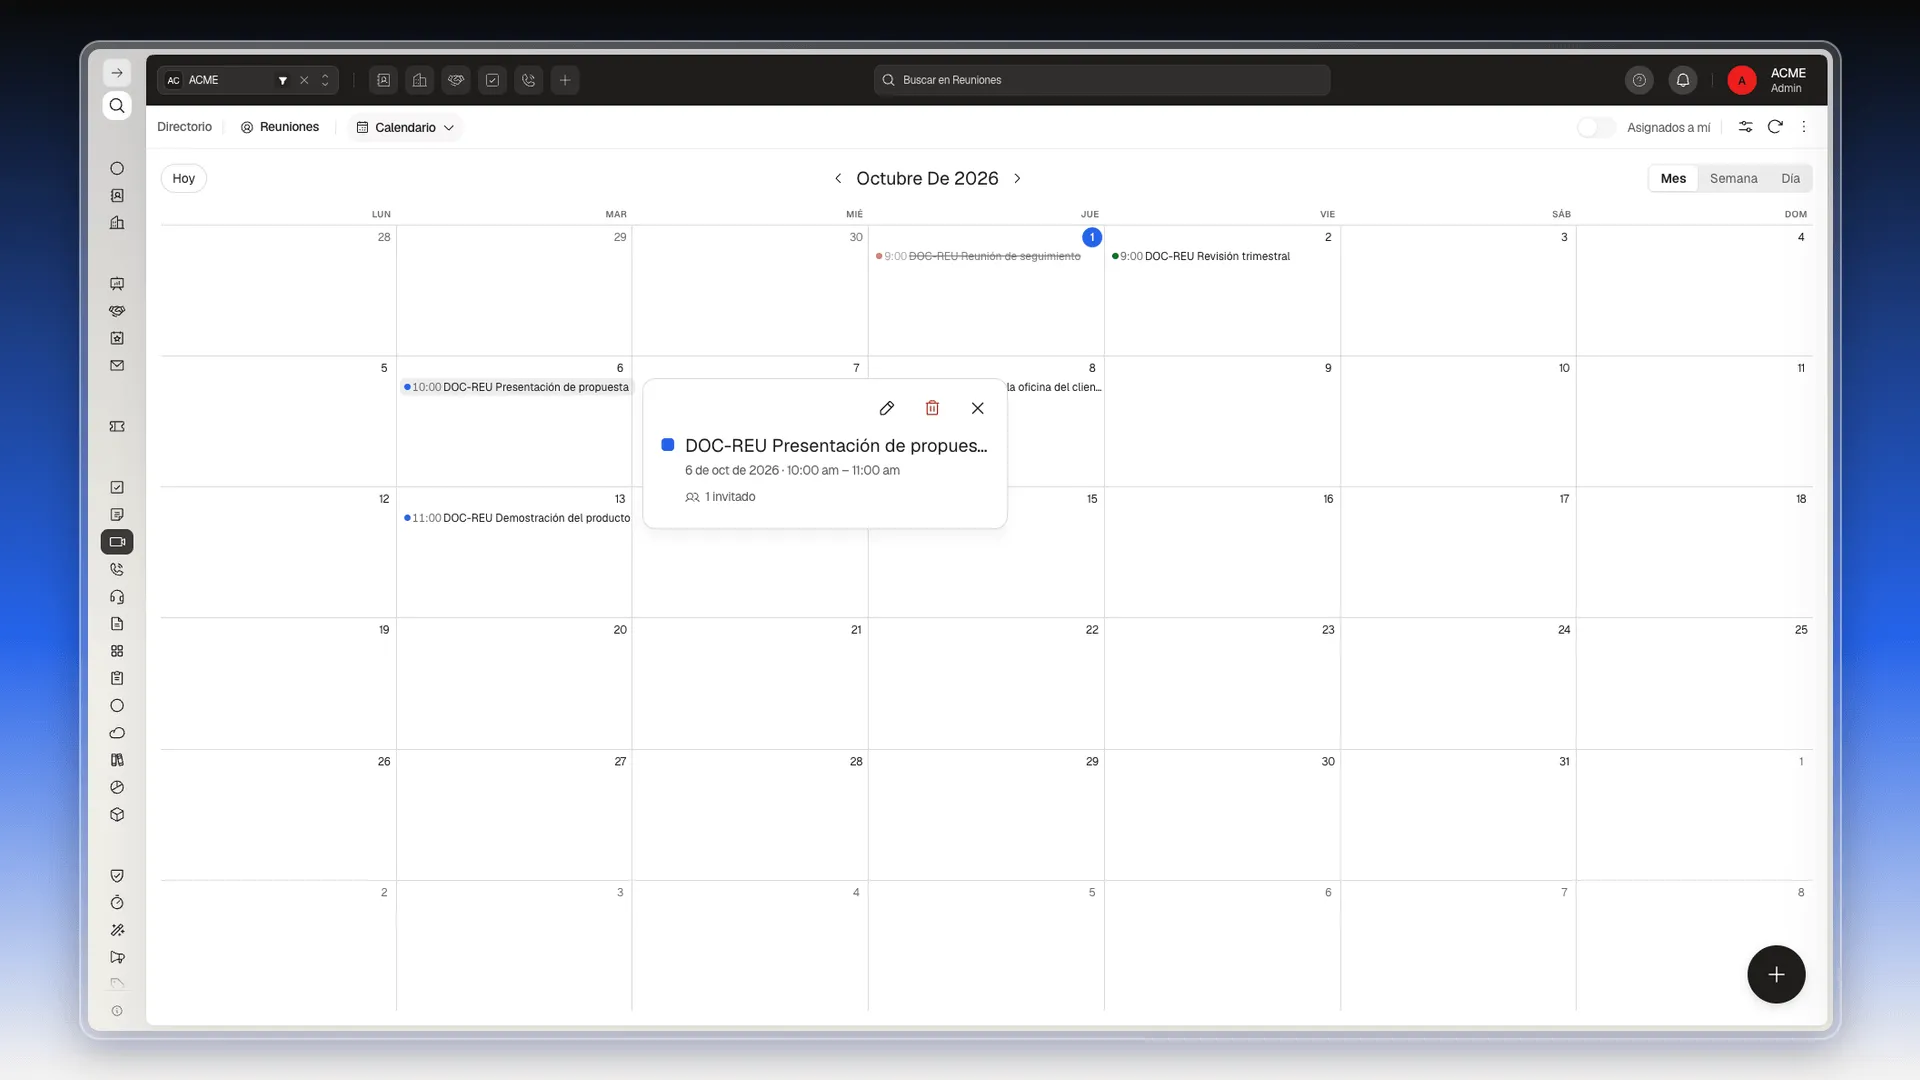This screenshot has height=1080, width=1920.
Task: Open the megaphone campaigns icon in the sidebar
Action: [x=117, y=957]
